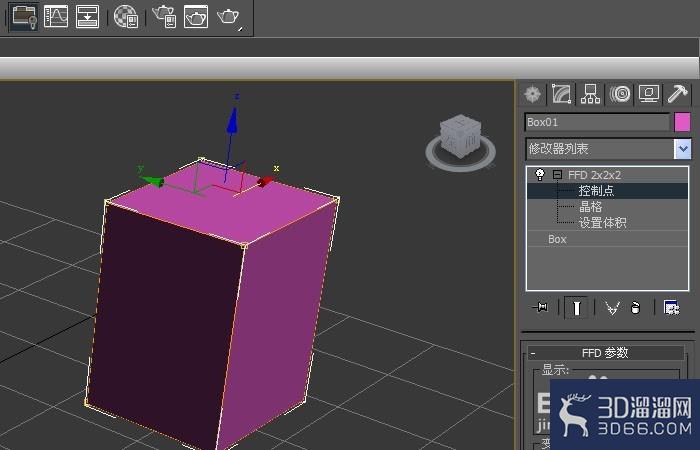The height and width of the screenshot is (450, 700).
Task: Click the Make Unique icon
Action: click(612, 308)
